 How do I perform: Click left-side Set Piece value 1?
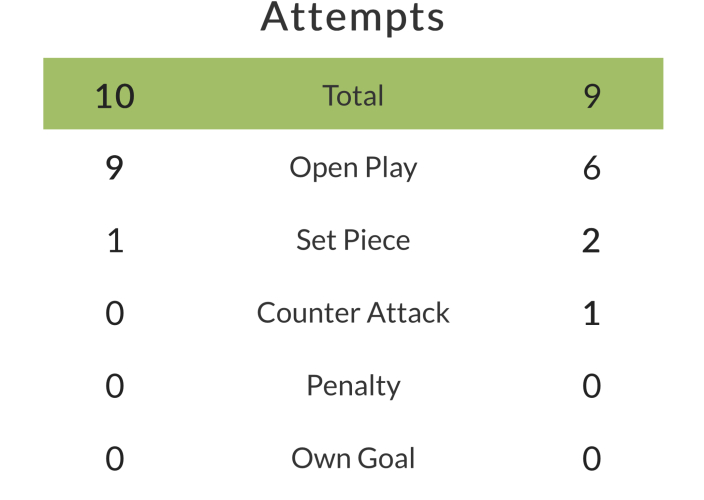115,241
